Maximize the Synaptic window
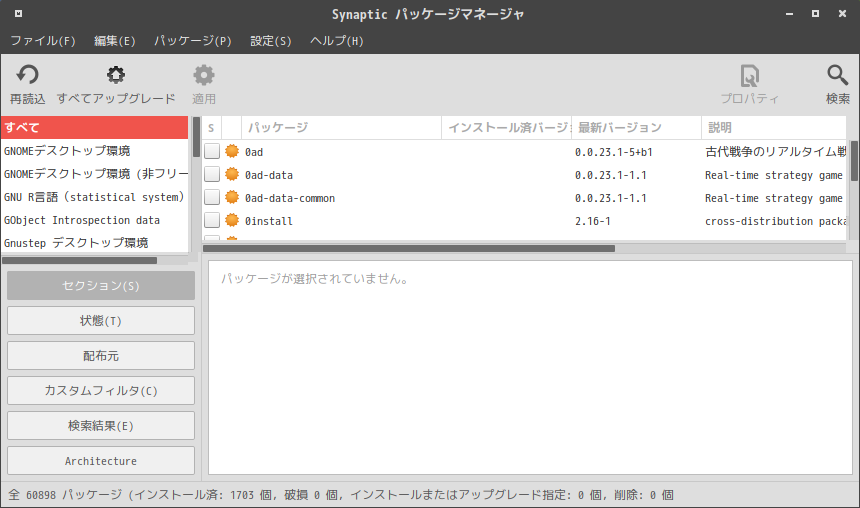The image size is (860, 508). coord(816,13)
